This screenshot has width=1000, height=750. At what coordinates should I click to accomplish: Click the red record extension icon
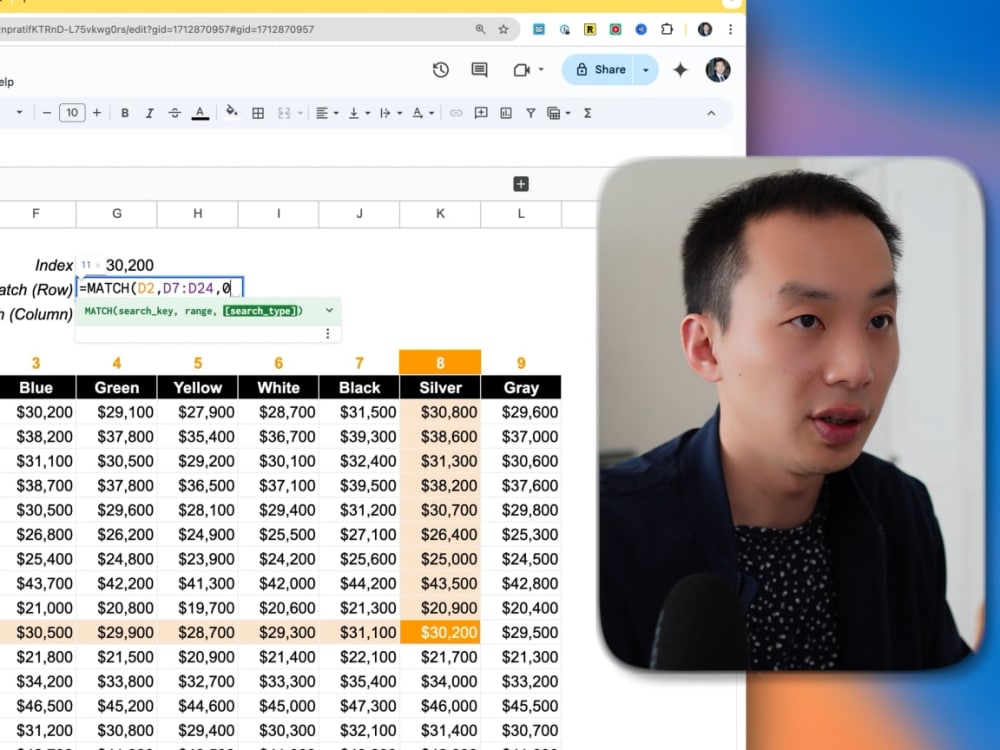(x=615, y=29)
